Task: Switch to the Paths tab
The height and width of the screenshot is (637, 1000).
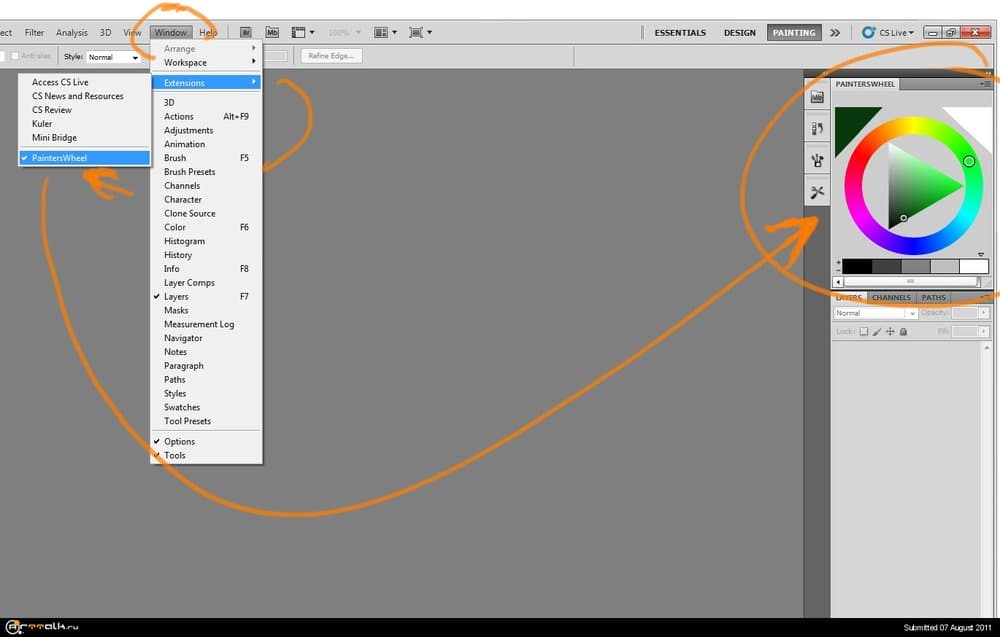Action: click(933, 298)
